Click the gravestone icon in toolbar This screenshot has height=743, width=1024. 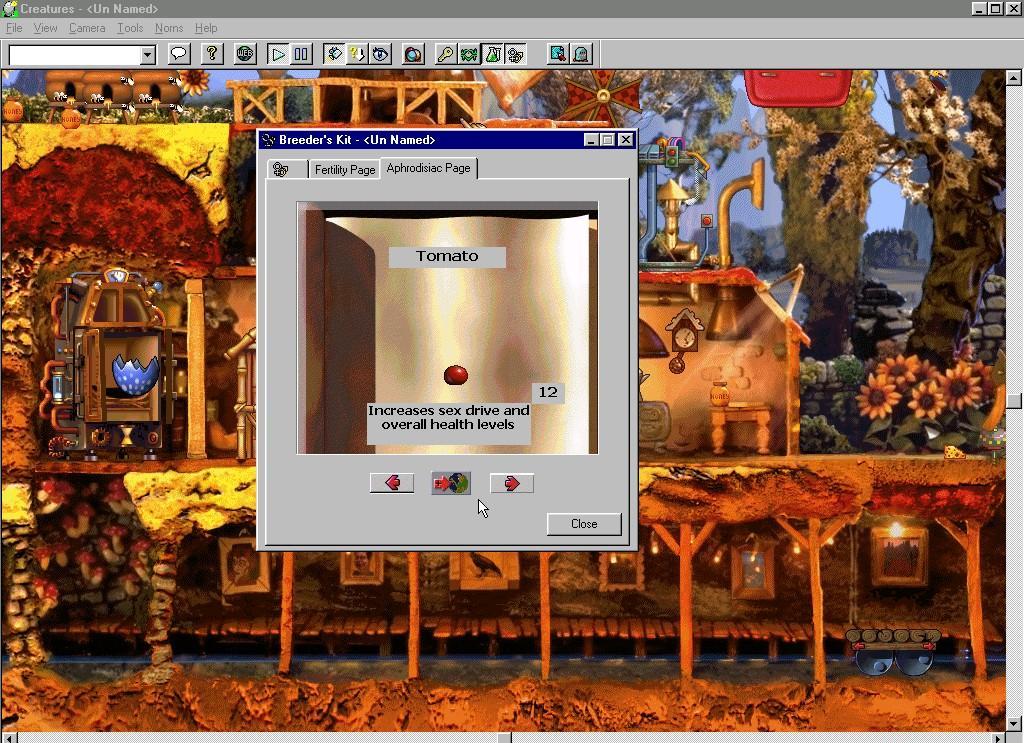581,54
